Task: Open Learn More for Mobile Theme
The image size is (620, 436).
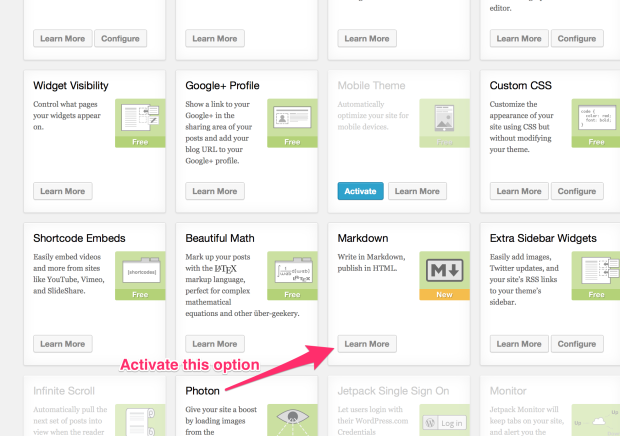Action: tap(417, 191)
